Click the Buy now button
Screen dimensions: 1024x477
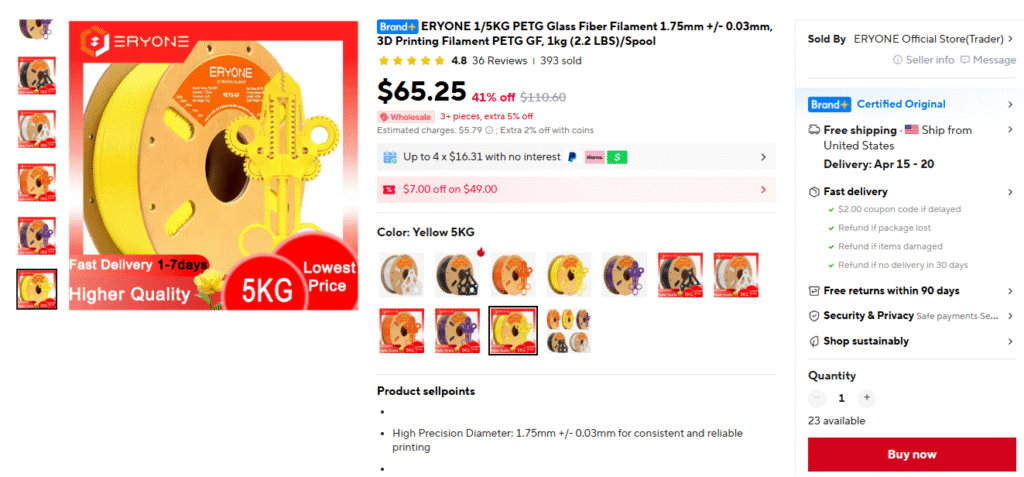coord(912,455)
